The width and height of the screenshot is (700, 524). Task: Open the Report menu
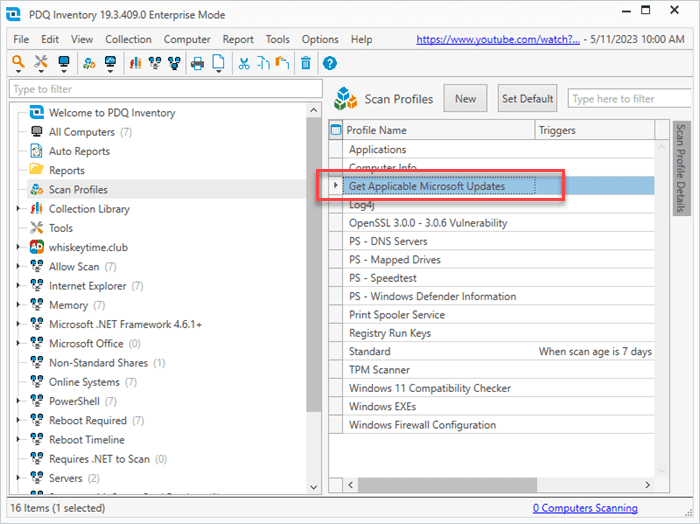[x=238, y=39]
